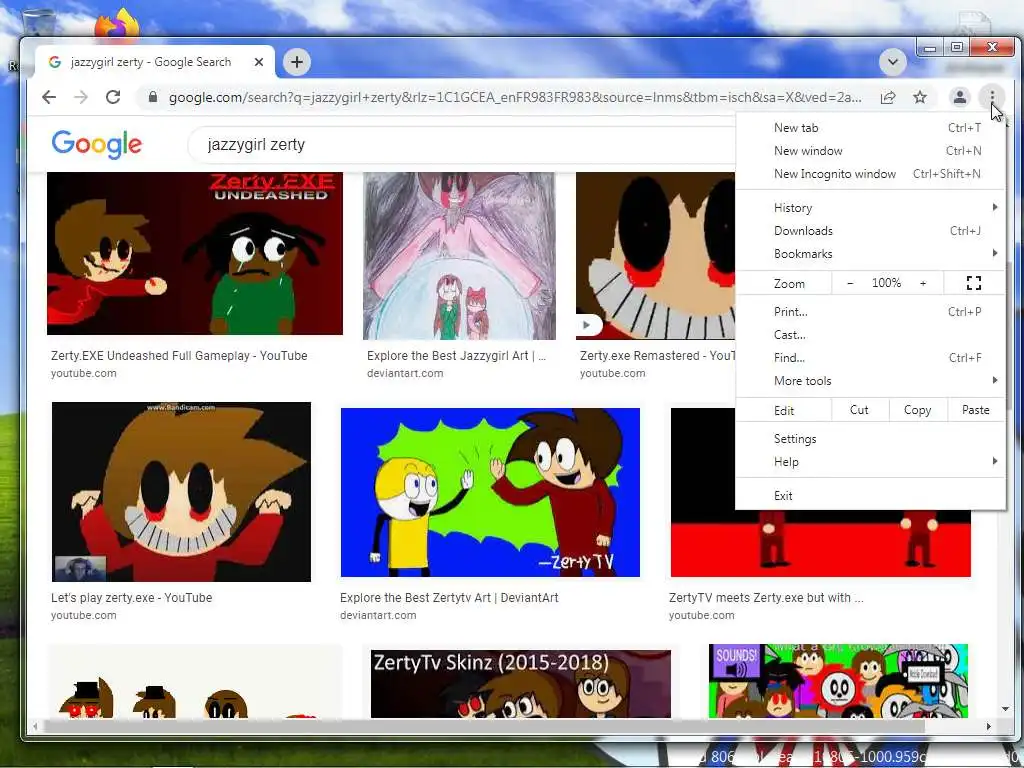Choose Cast... from the menu
This screenshot has height=768, width=1024.
(x=870, y=334)
